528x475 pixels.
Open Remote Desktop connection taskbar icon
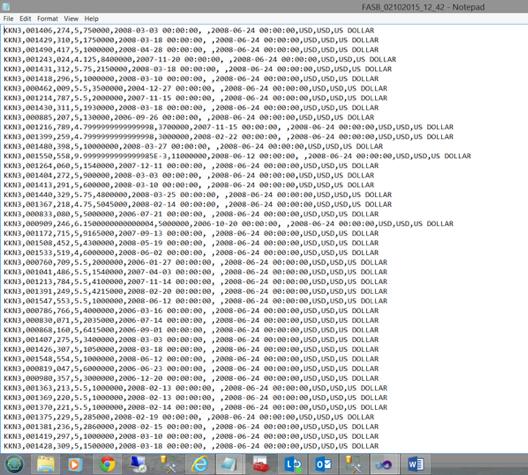point(138,465)
